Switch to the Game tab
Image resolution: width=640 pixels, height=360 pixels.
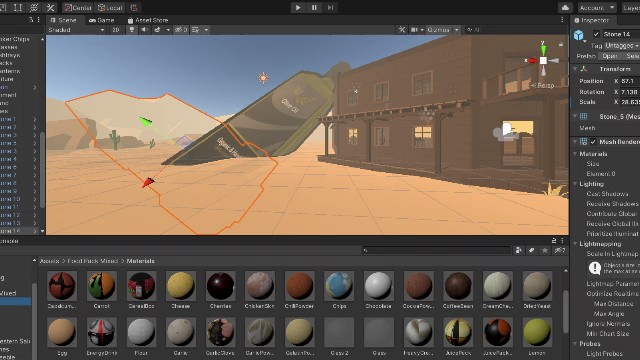[x=102, y=20]
